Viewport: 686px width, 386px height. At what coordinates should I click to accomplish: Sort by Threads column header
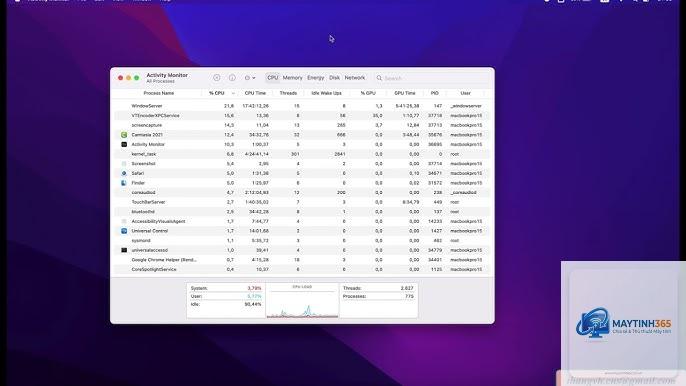click(x=288, y=93)
